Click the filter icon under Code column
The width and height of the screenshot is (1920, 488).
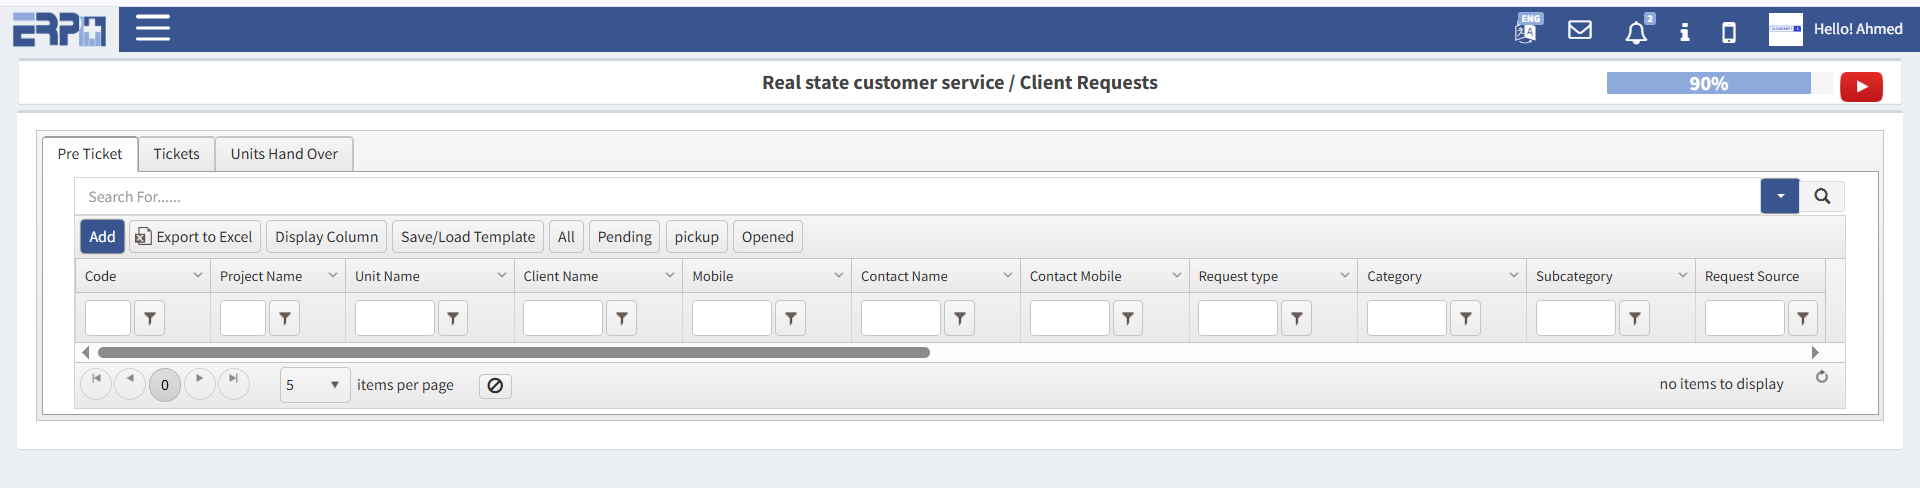coord(150,318)
